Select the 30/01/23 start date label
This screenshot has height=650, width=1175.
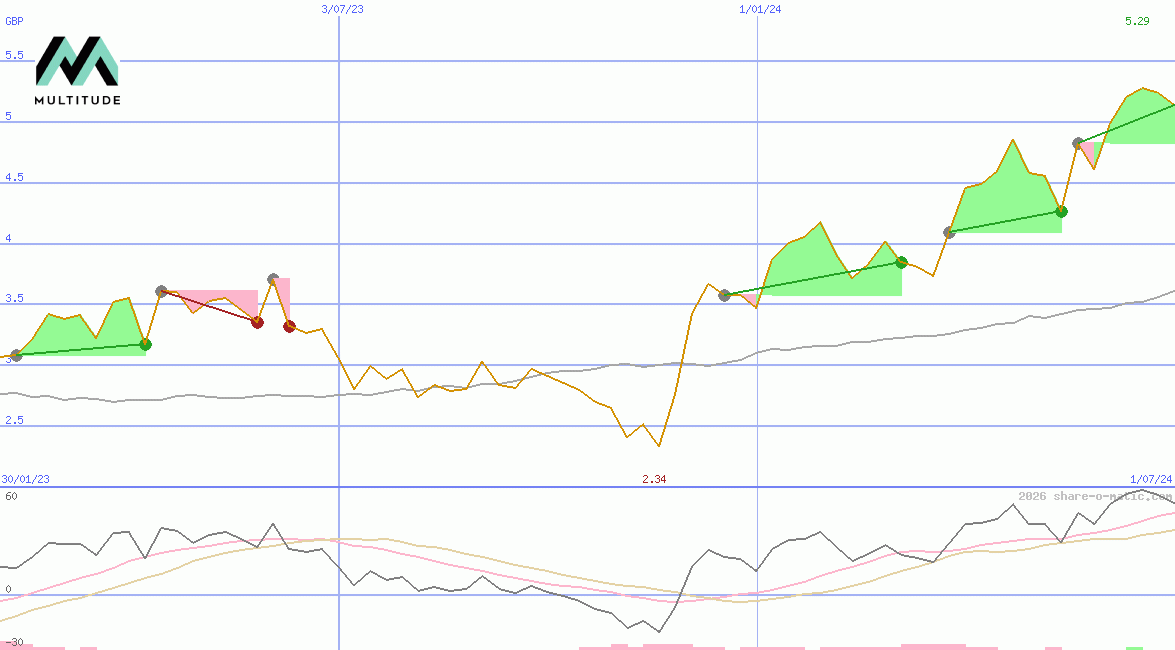click(x=25, y=479)
